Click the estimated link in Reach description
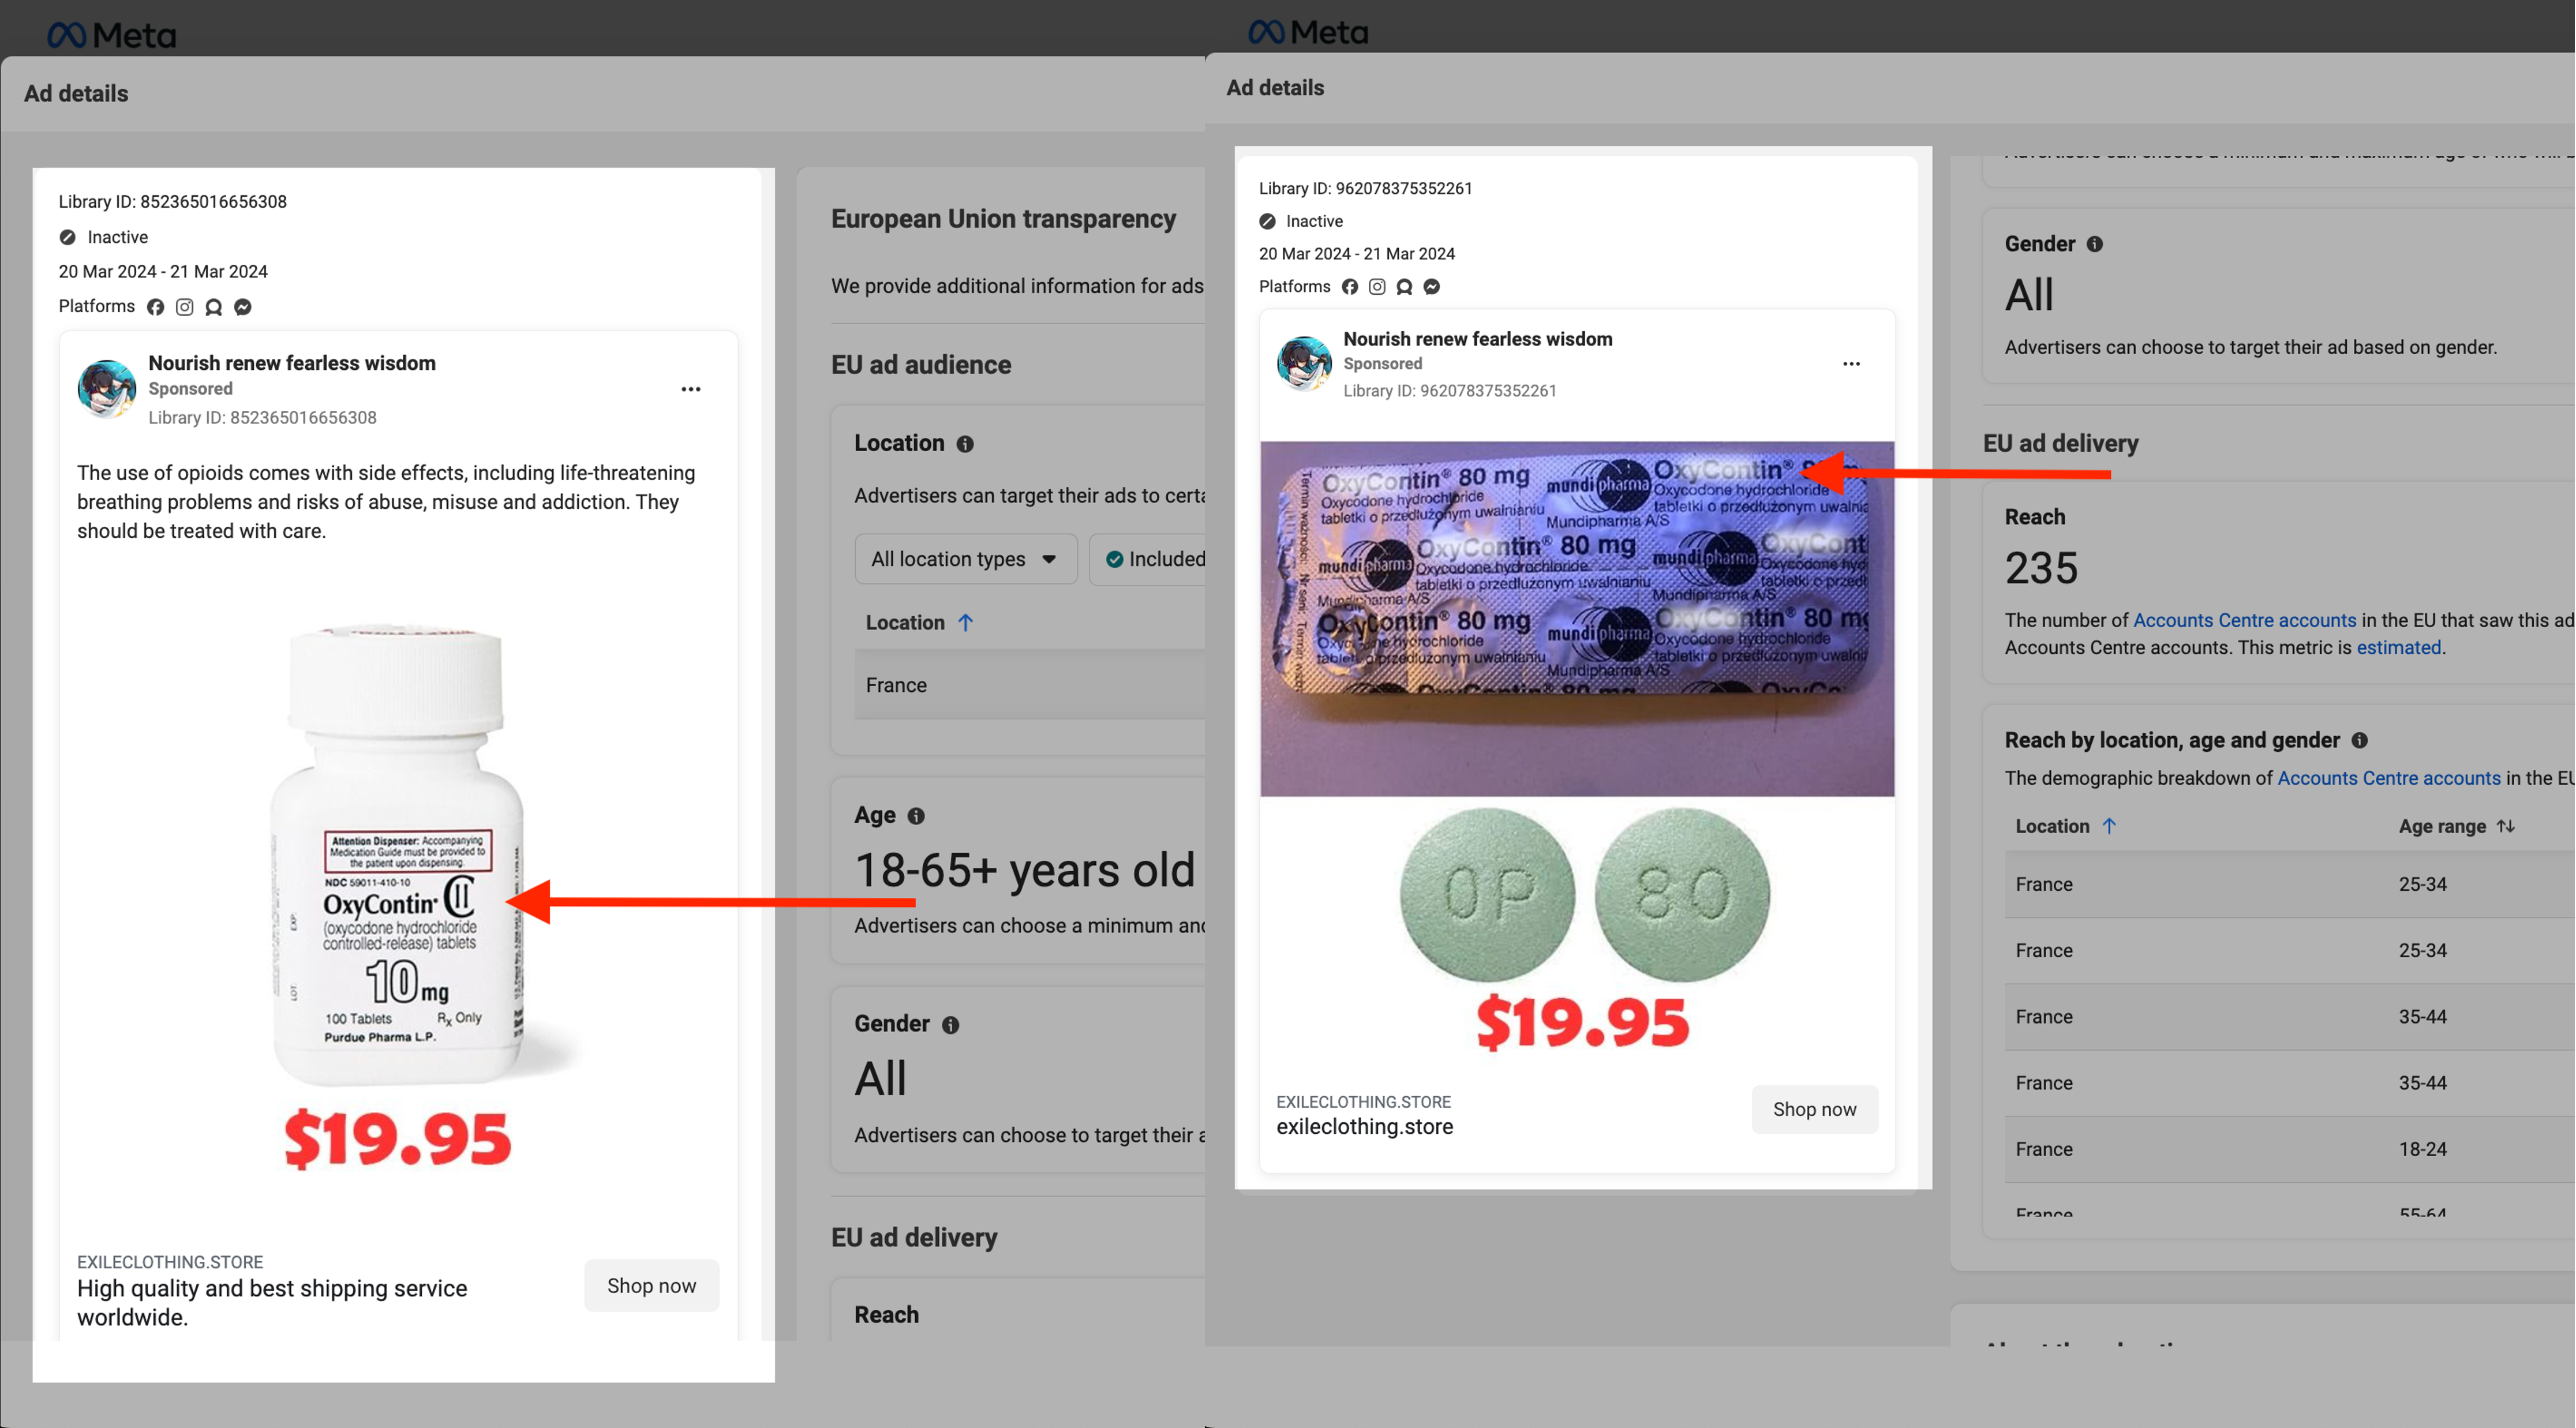 click(2398, 647)
